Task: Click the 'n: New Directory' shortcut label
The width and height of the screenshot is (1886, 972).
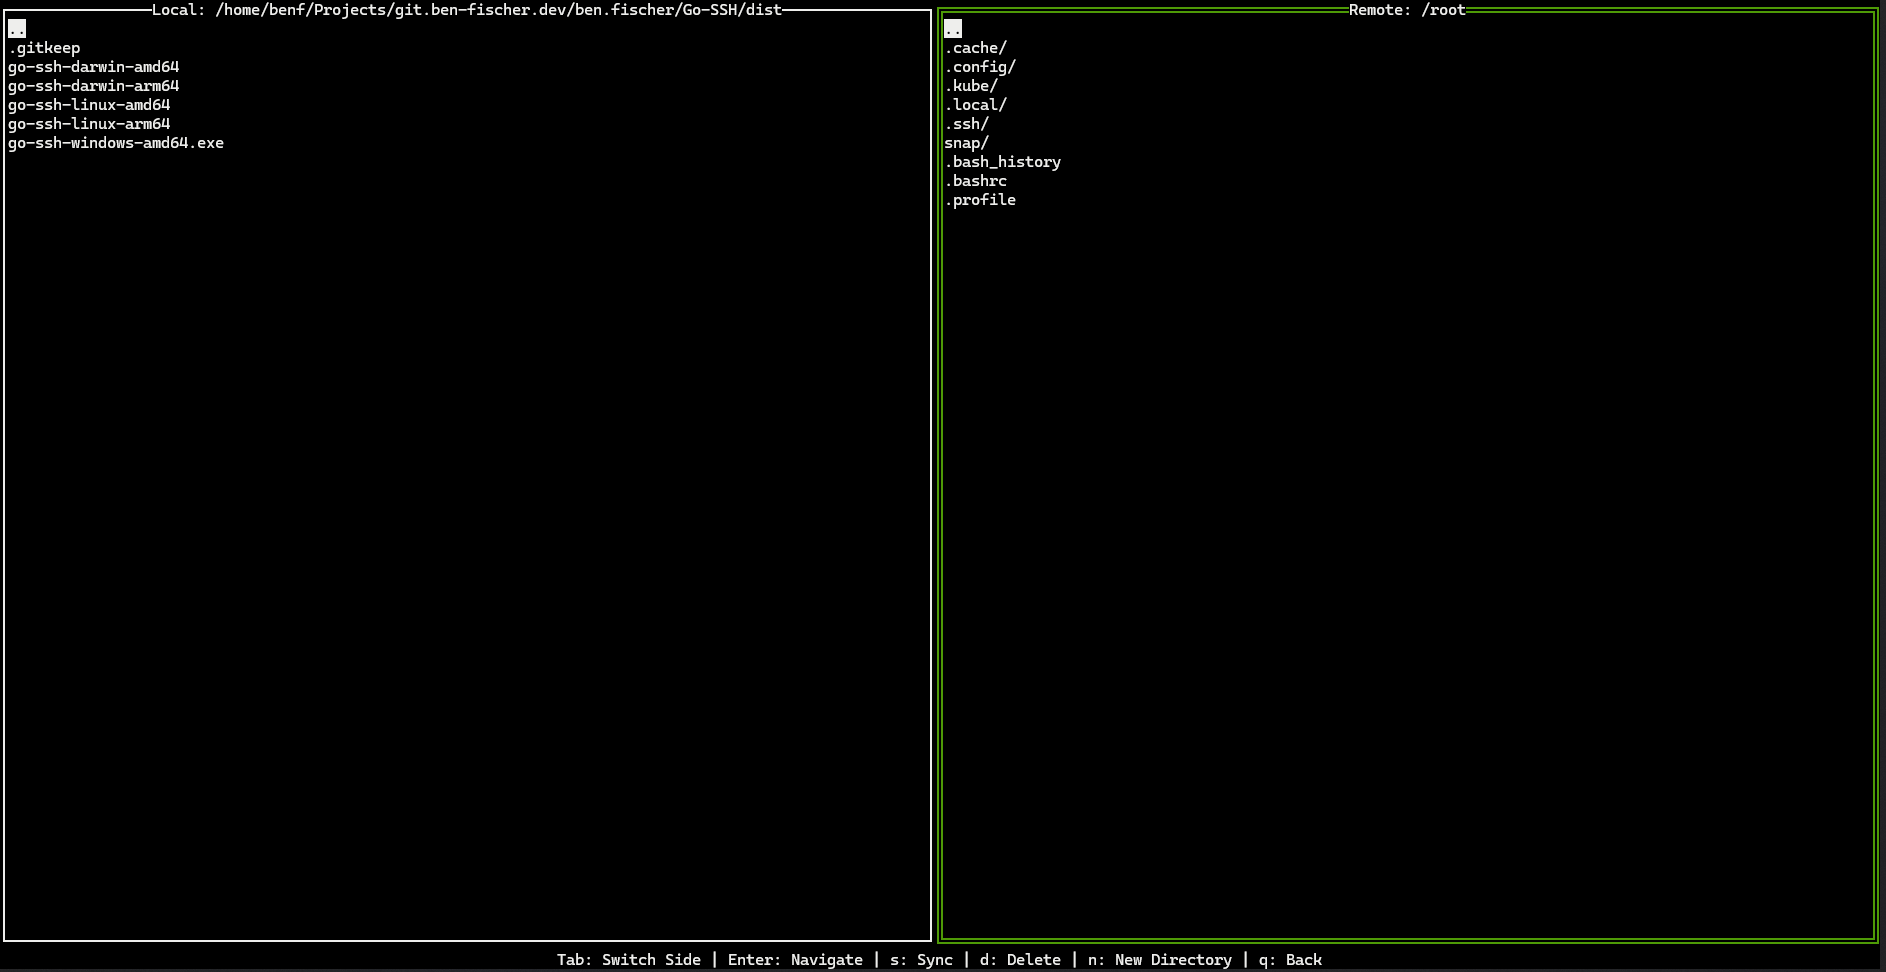Action: coord(1159,960)
